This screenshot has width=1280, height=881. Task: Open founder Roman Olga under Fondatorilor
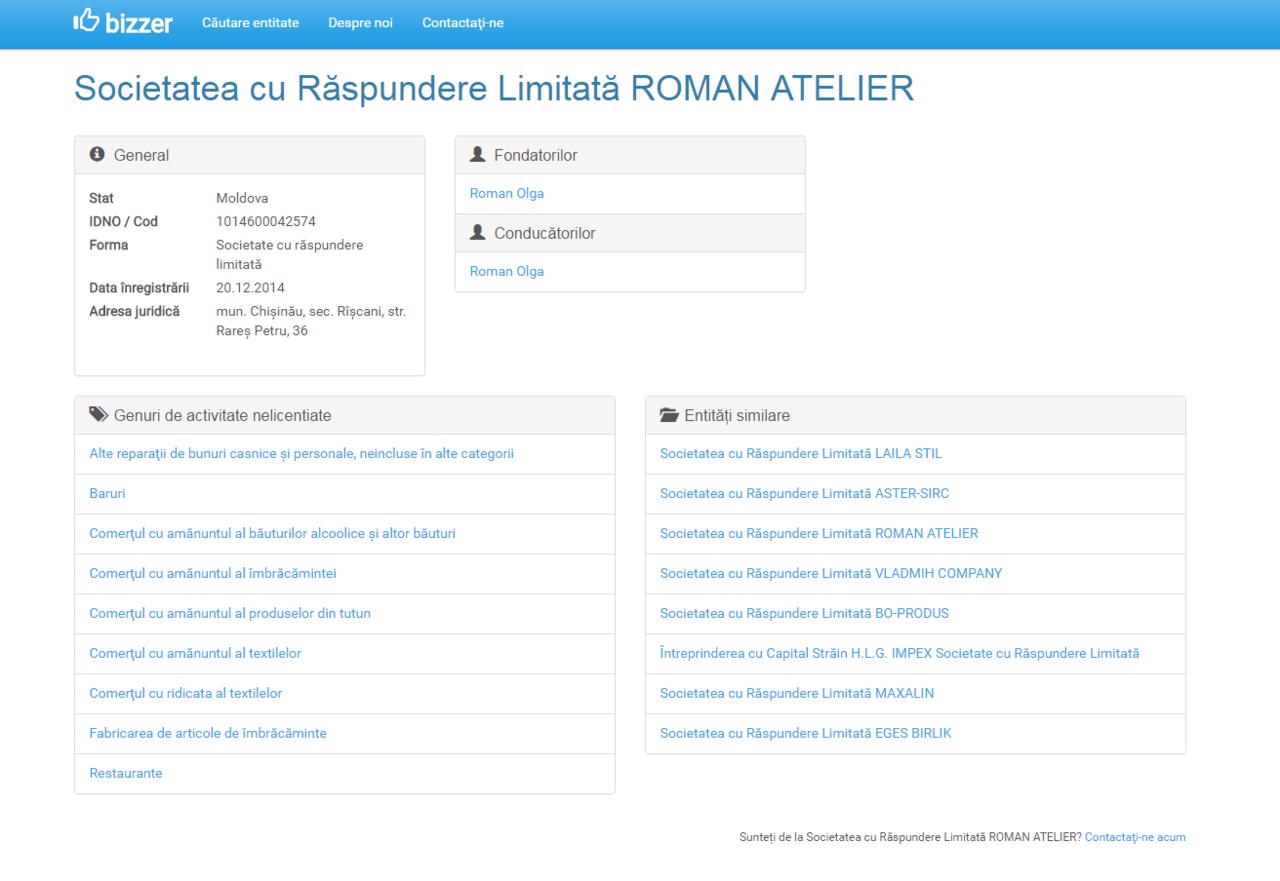507,193
